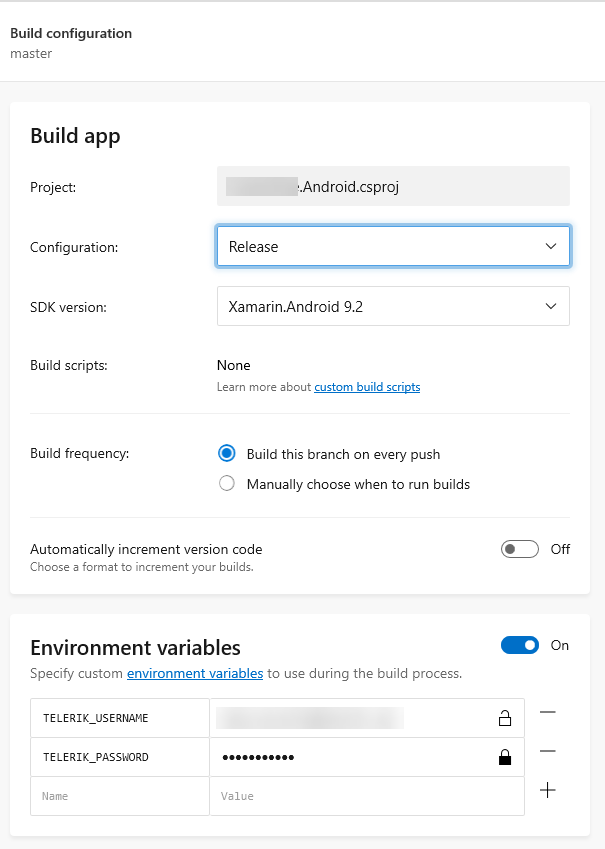Viewport: 605px width, 849px height.
Task: Turn off the Environment variables switch
Action: tap(520, 645)
